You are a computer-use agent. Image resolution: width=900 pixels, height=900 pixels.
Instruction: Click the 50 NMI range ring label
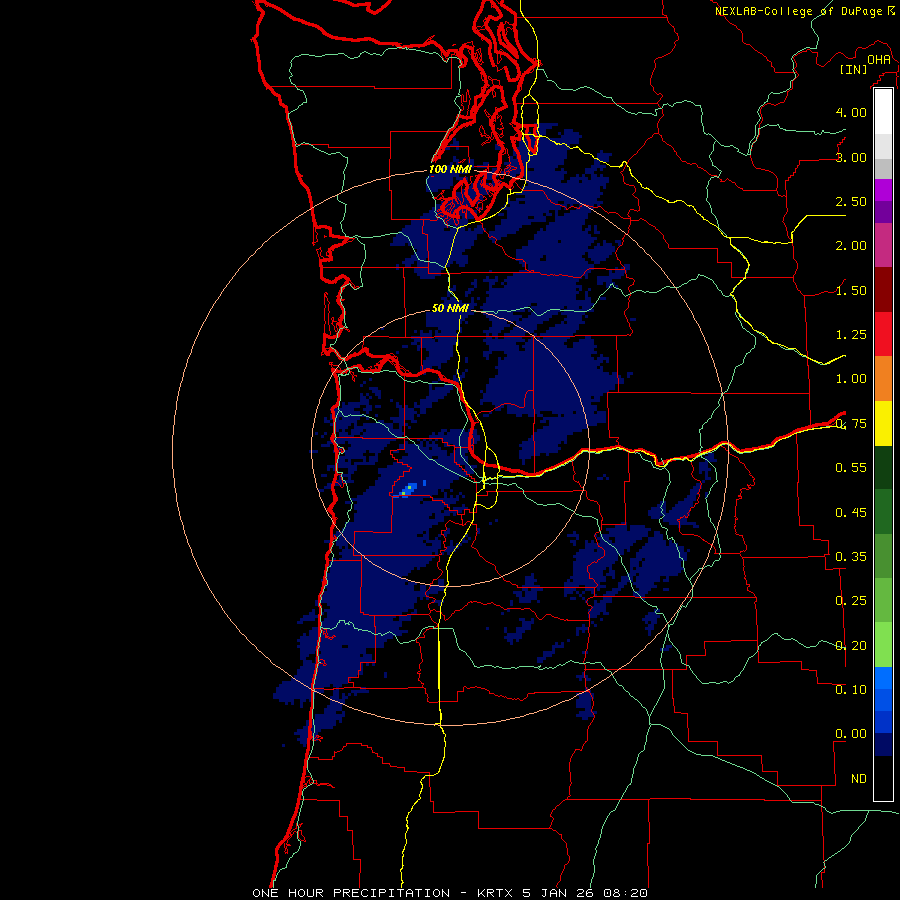pos(450,308)
